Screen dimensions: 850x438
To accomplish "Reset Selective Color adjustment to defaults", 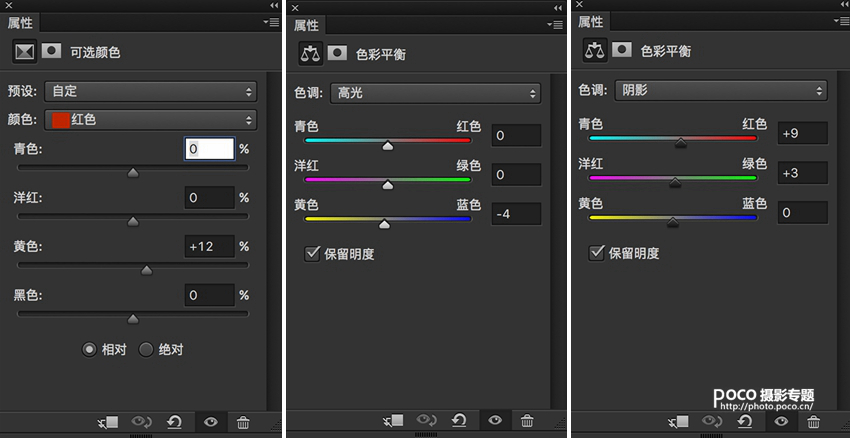I will pyautogui.click(x=174, y=422).
